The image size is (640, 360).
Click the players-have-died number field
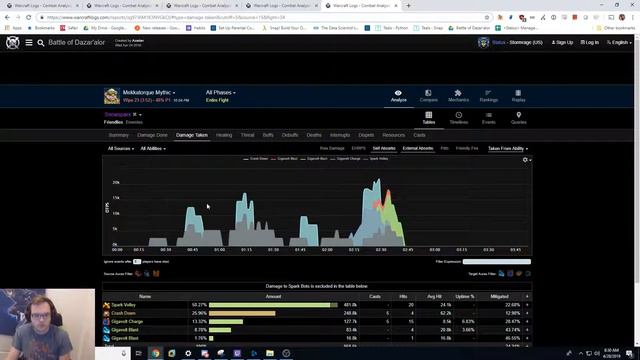[x=137, y=262]
